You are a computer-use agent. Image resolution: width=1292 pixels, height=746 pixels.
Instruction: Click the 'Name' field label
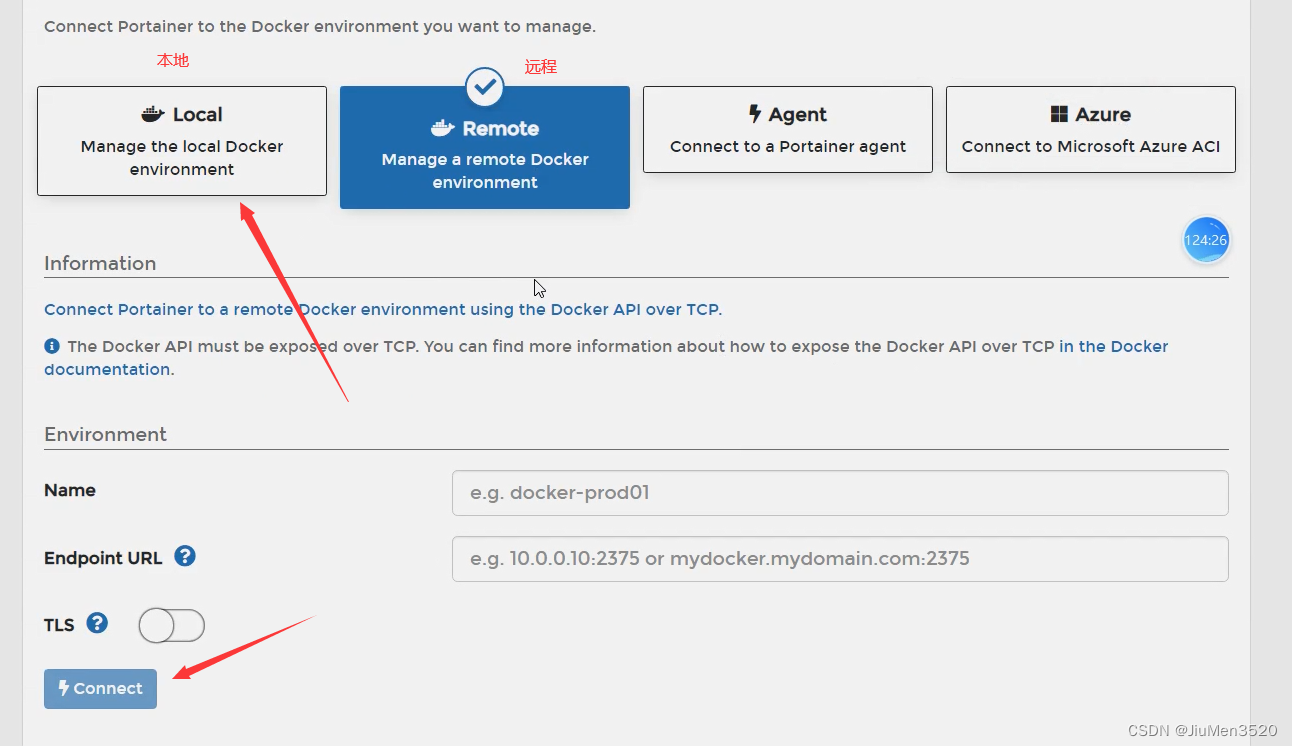coord(70,490)
